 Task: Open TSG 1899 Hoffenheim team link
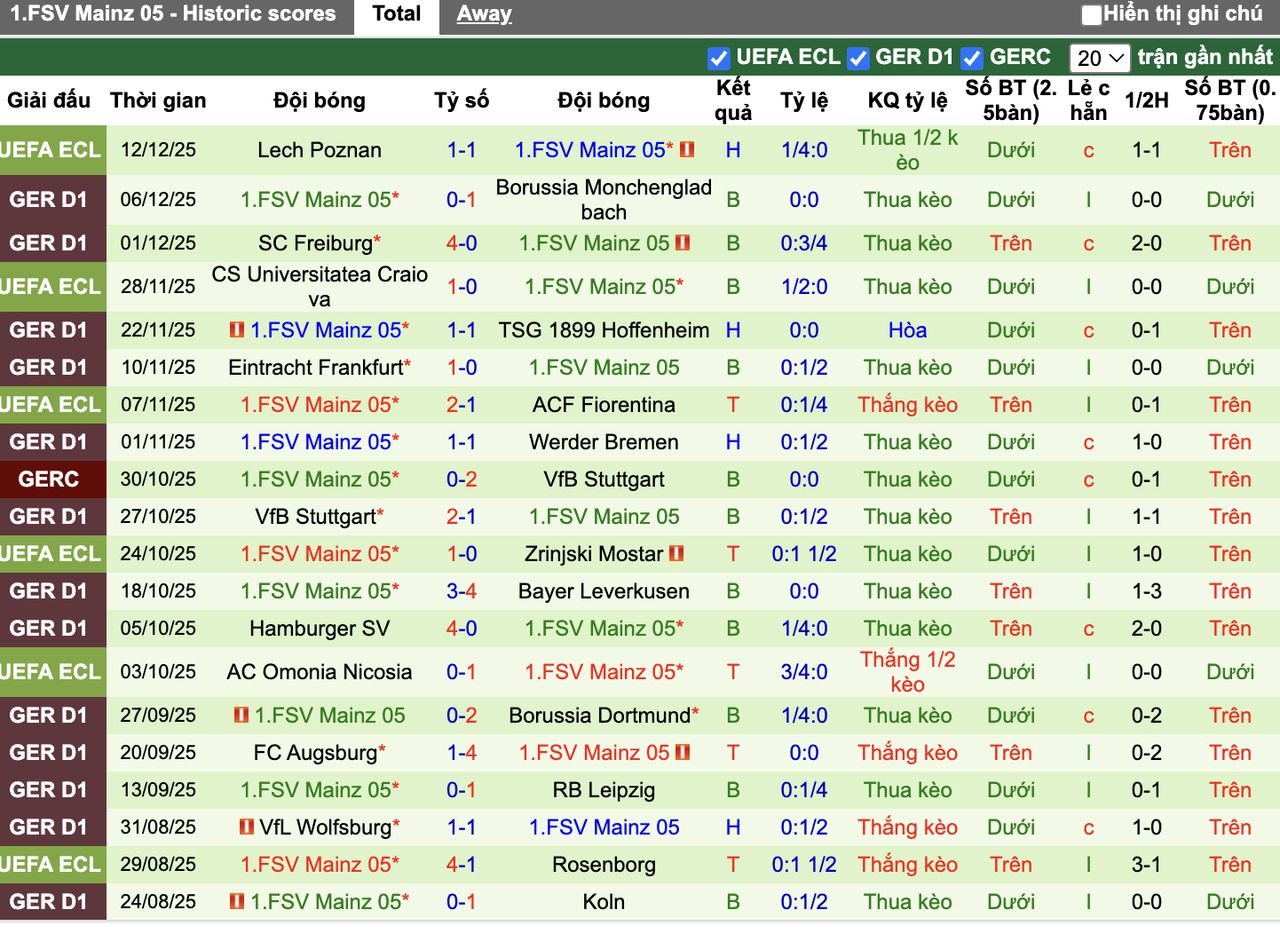click(x=604, y=330)
